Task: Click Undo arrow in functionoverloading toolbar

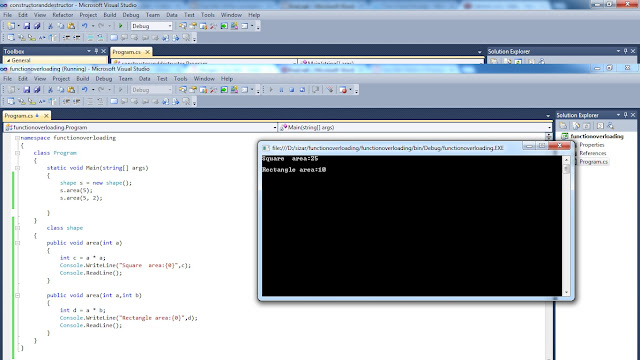Action: pyautogui.click(x=84, y=90)
